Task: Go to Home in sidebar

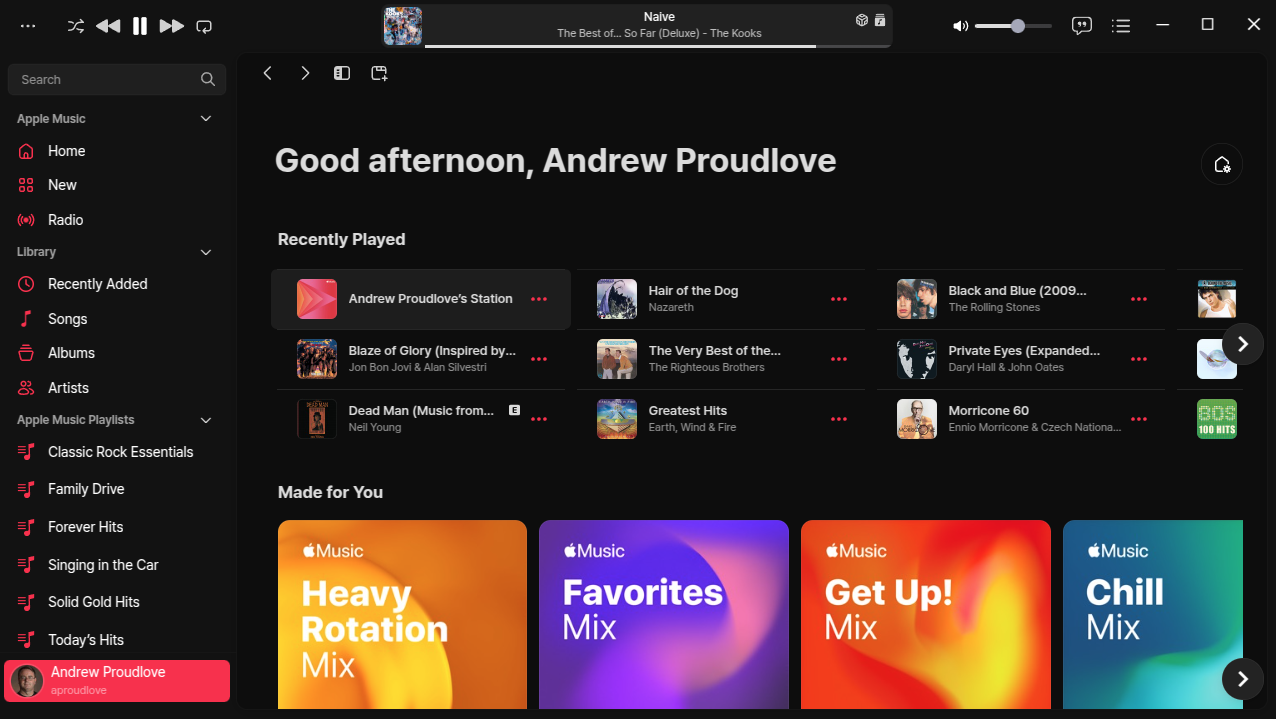Action: pyautogui.click(x=117, y=151)
